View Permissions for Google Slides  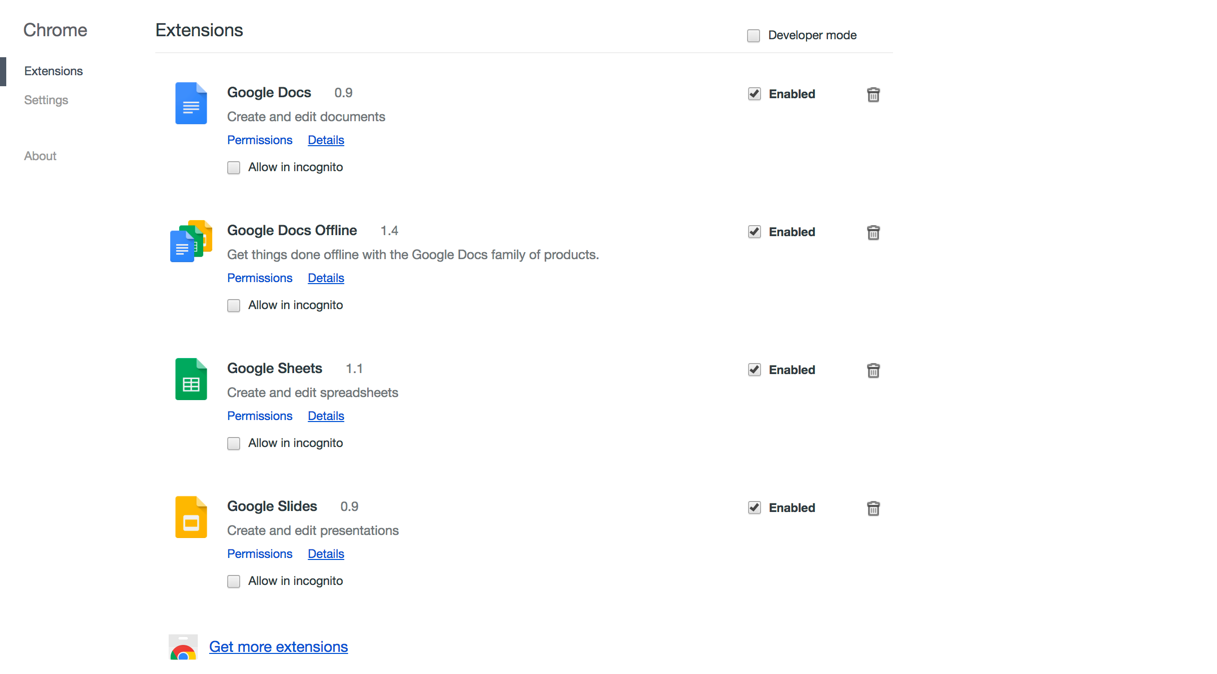tap(259, 554)
